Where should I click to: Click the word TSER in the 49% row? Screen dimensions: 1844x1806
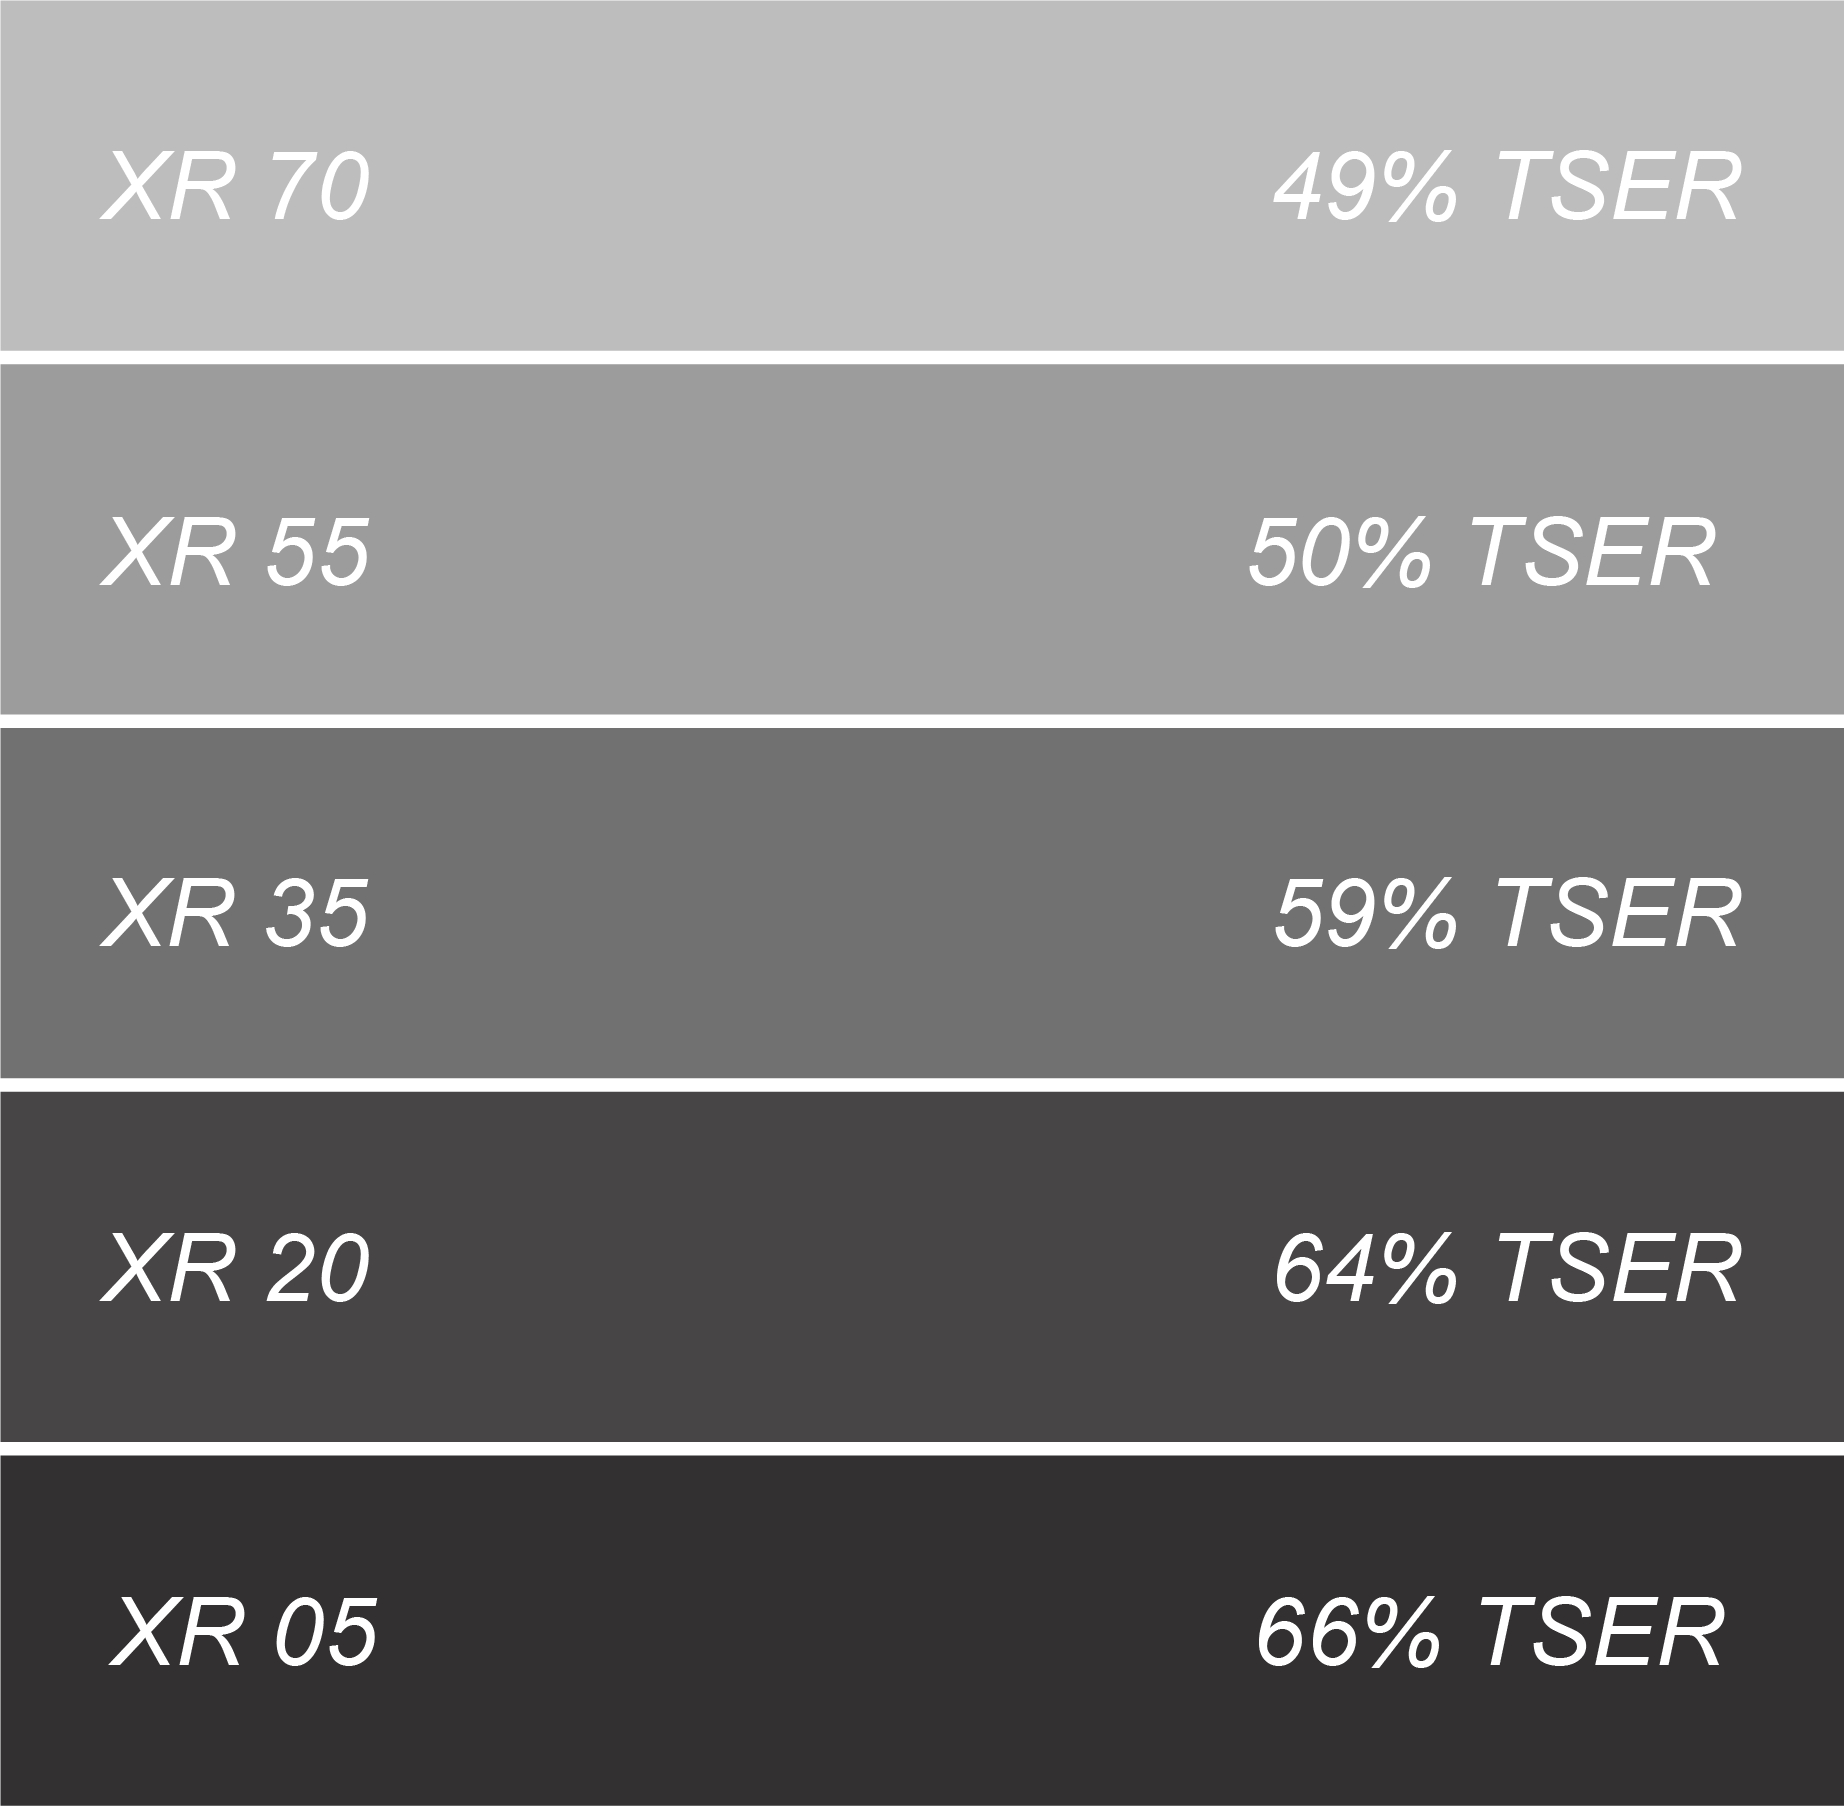[1619, 187]
